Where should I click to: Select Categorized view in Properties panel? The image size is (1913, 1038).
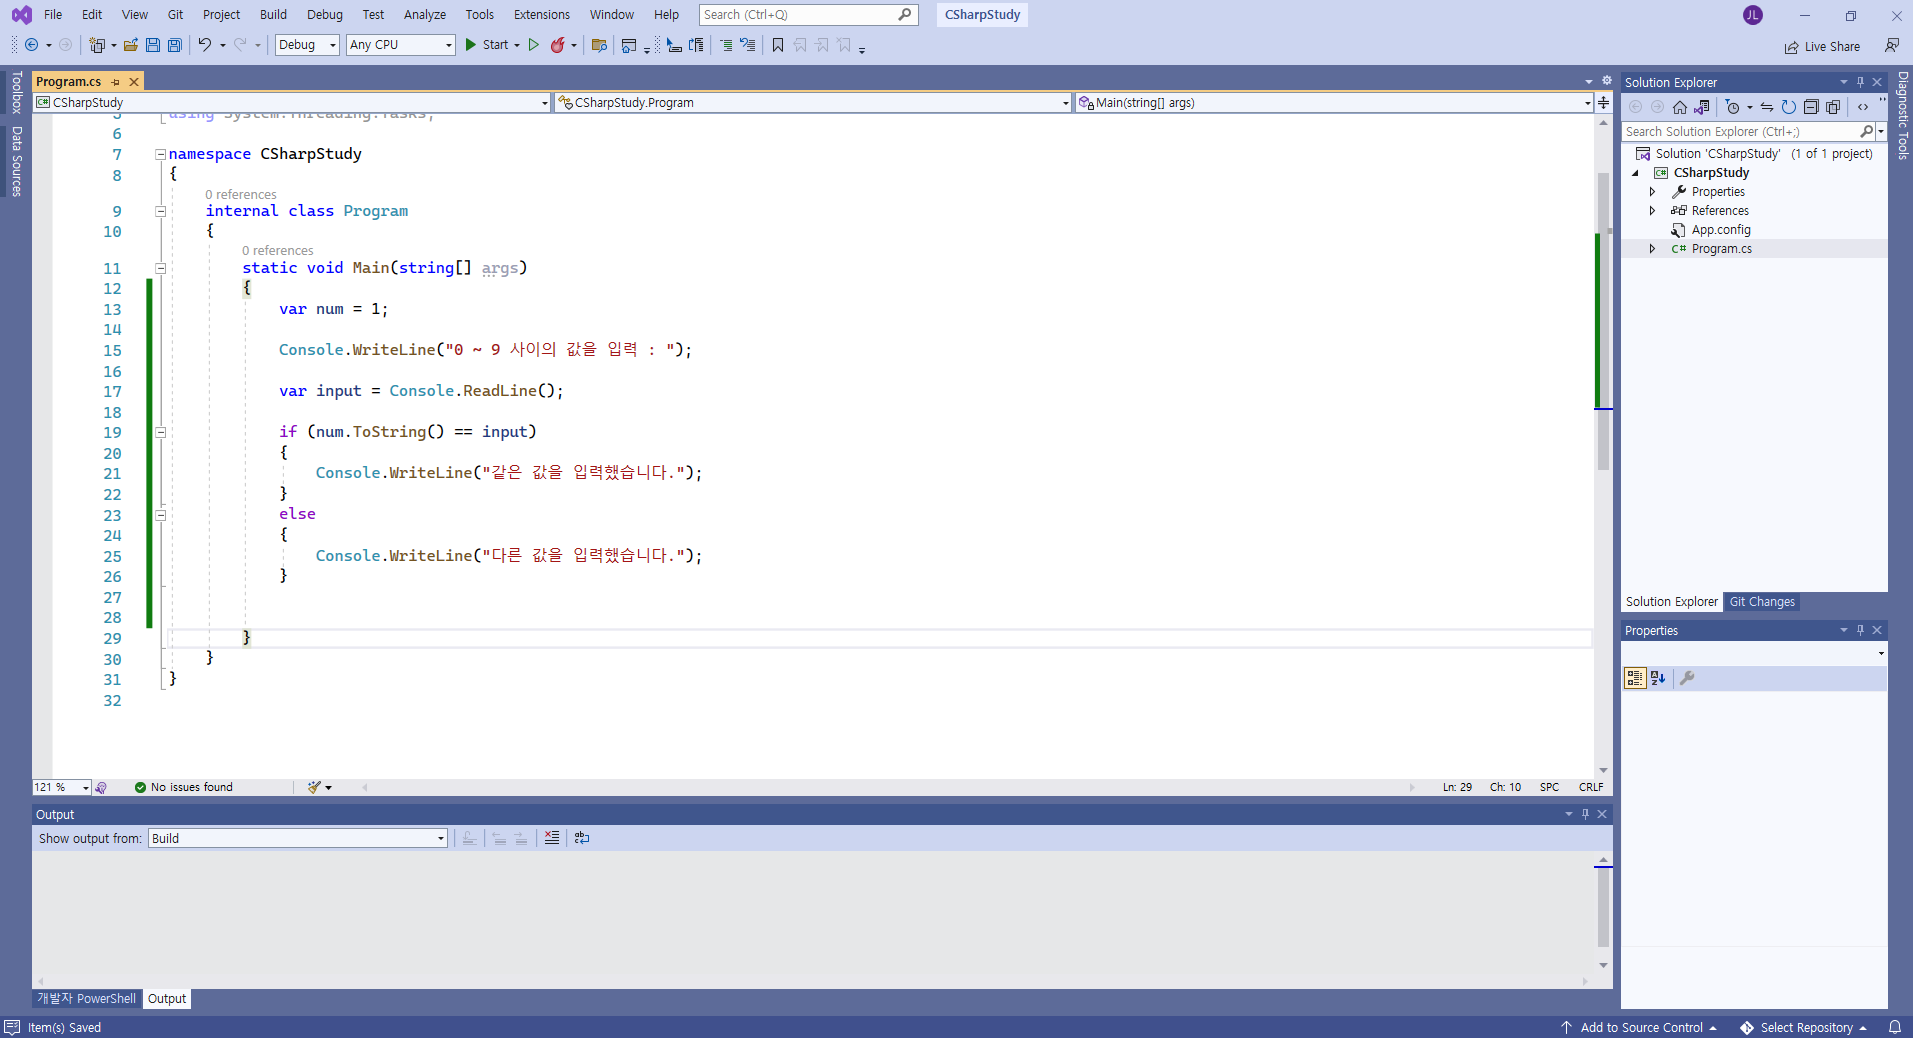(x=1635, y=678)
